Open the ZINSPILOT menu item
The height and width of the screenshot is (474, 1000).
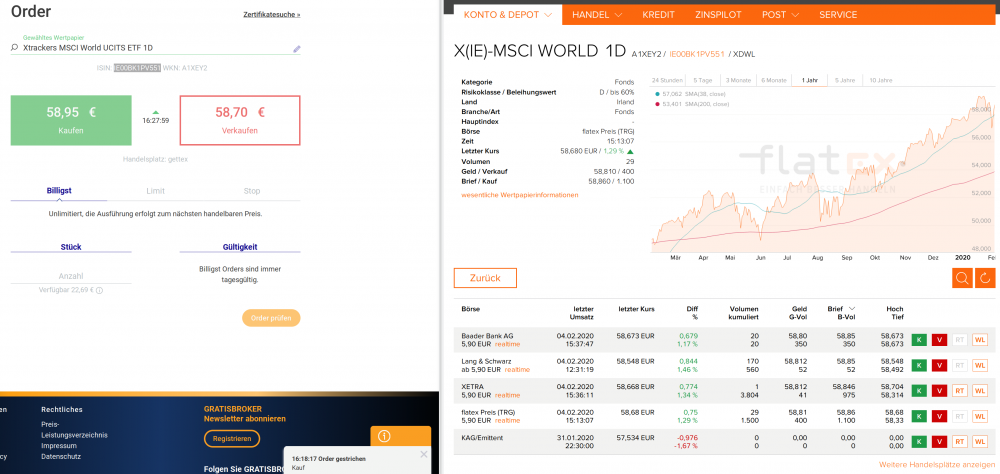(x=718, y=15)
